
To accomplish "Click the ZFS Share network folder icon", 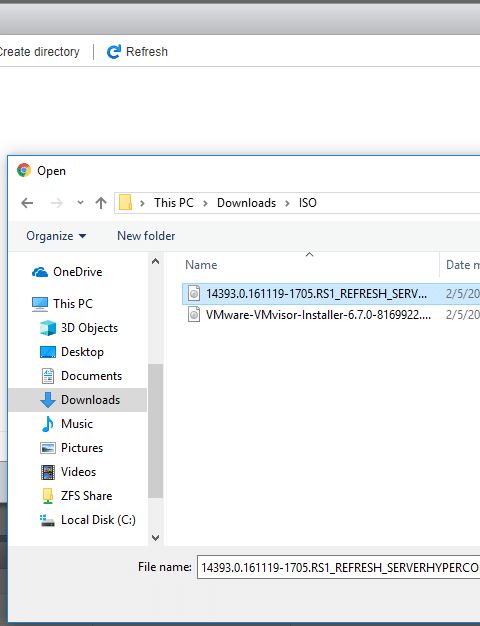I will click(48, 496).
